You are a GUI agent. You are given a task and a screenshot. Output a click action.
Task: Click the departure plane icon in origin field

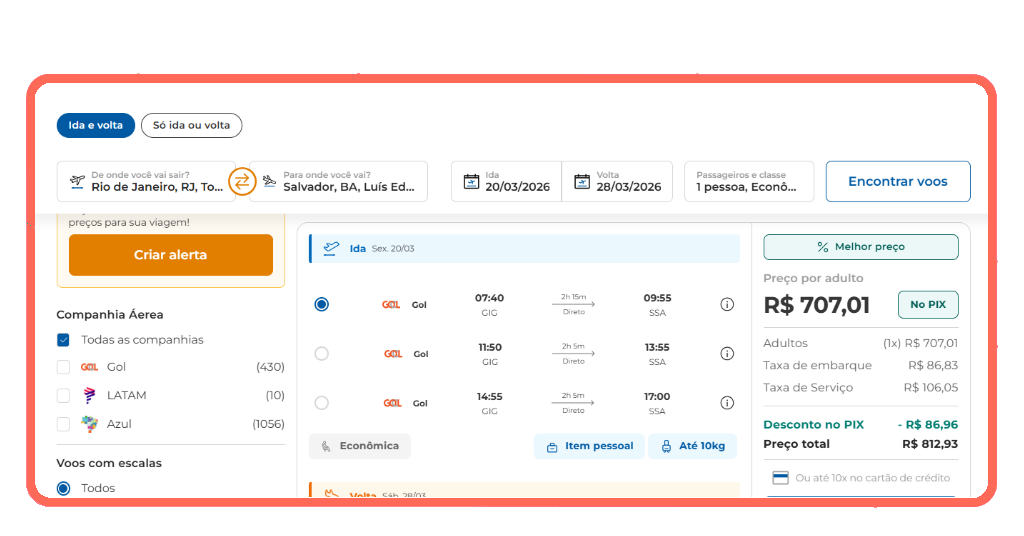(x=77, y=181)
